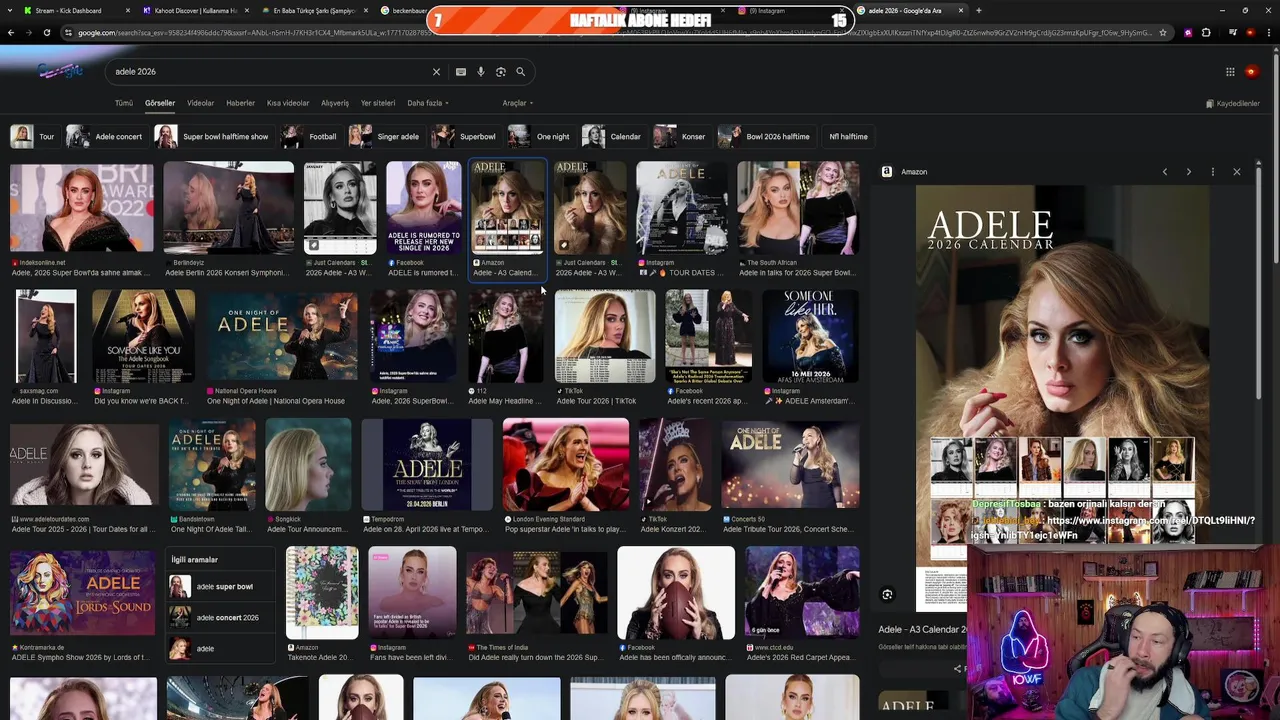Open the on-screen keyboard input tool
The height and width of the screenshot is (720, 1280).
460,72
